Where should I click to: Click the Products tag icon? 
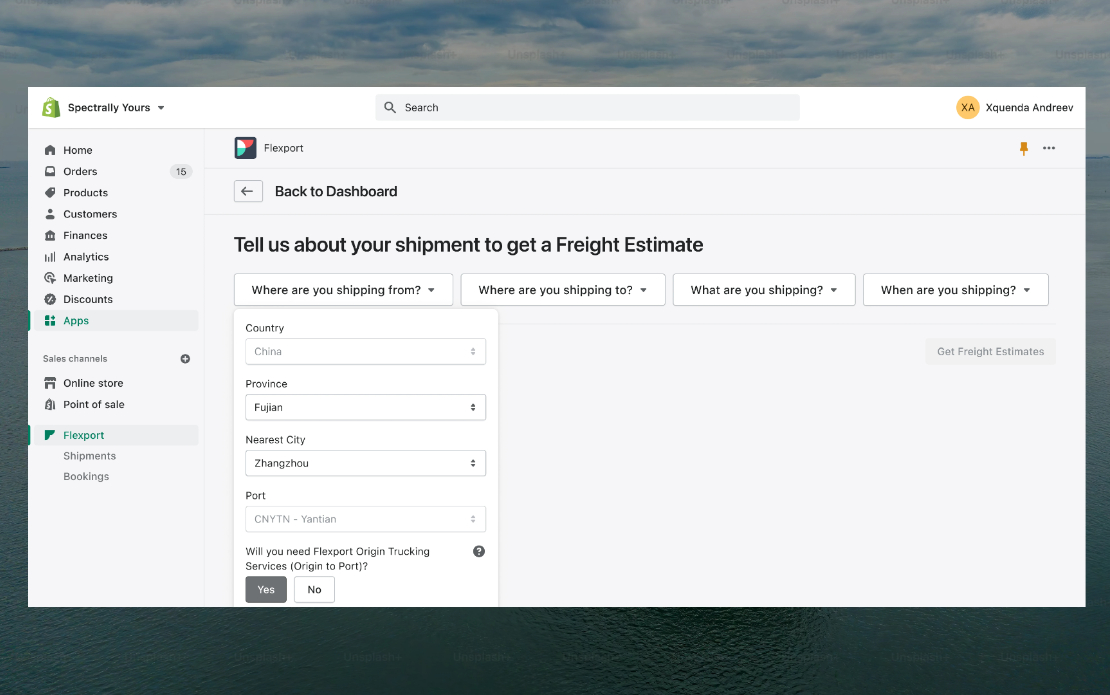point(50,193)
